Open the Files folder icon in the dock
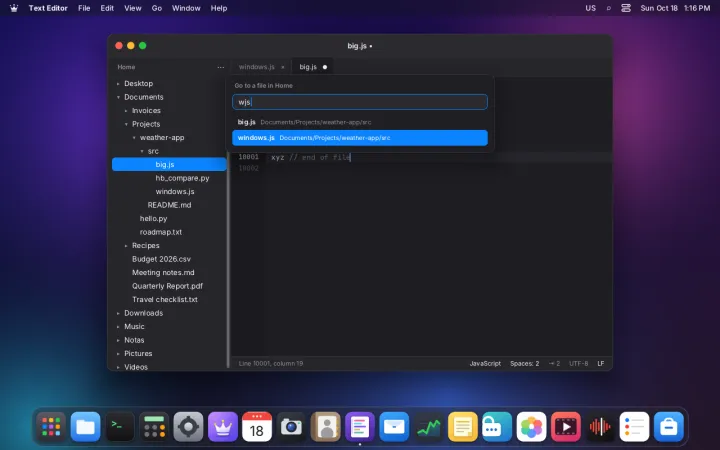Viewport: 720px width, 450px height. 85,427
